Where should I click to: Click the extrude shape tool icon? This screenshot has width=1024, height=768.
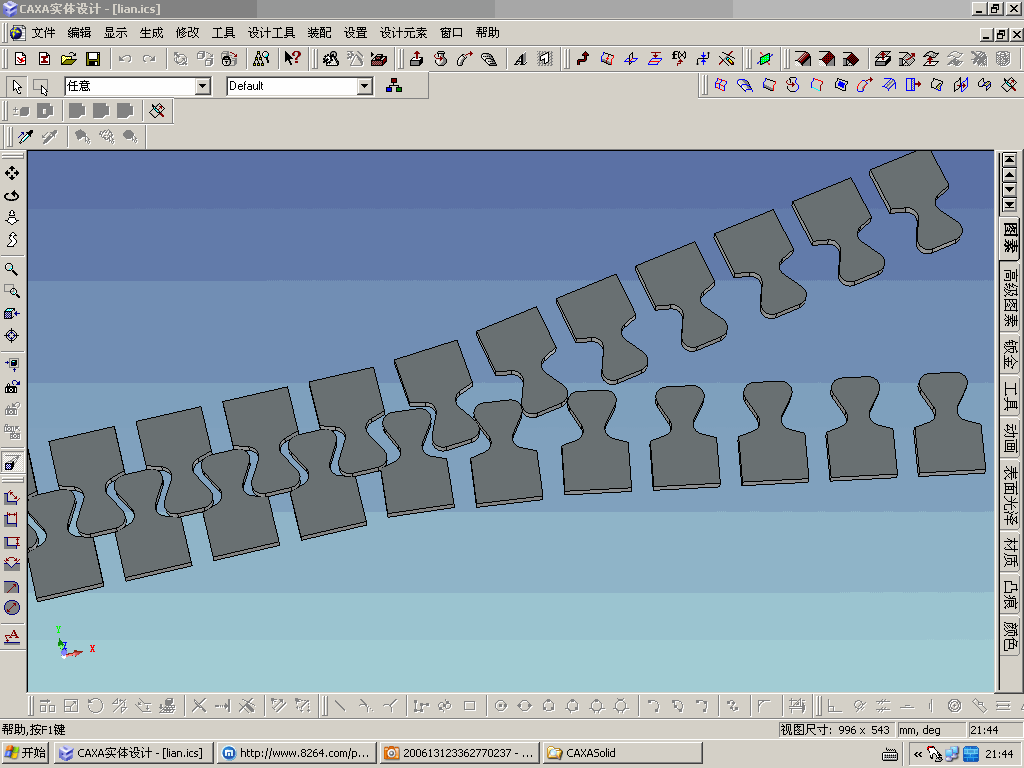pos(416,59)
